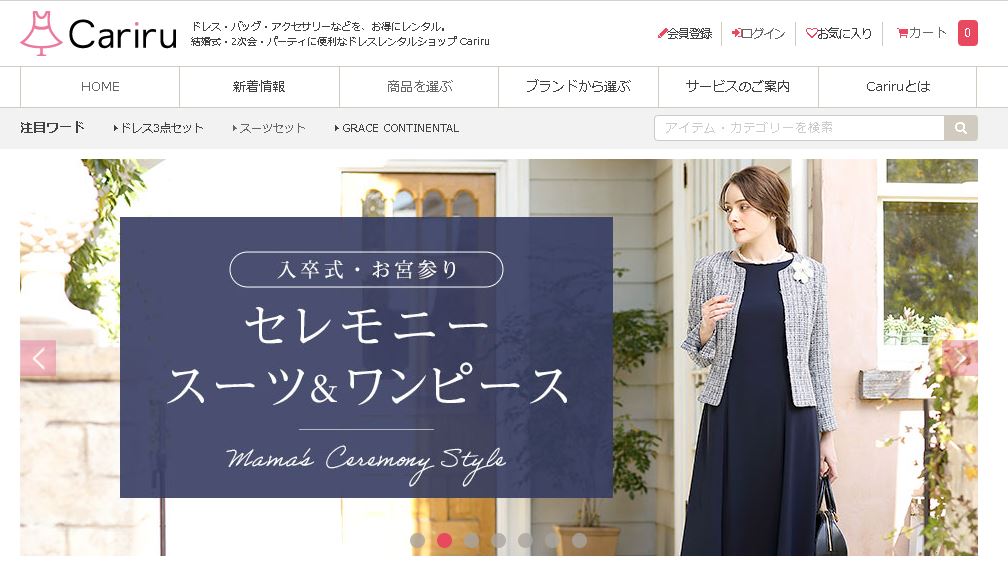Show previous slide with left arrow

pos(38,358)
